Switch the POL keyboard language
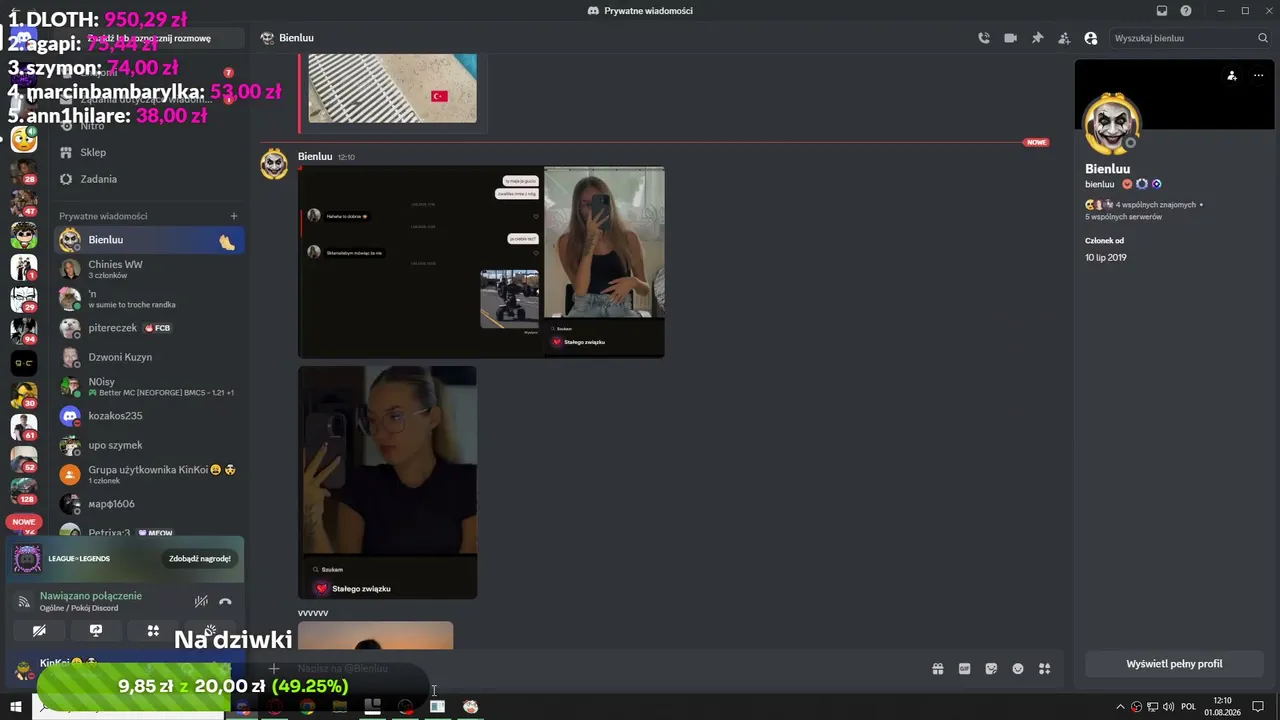 1189,707
